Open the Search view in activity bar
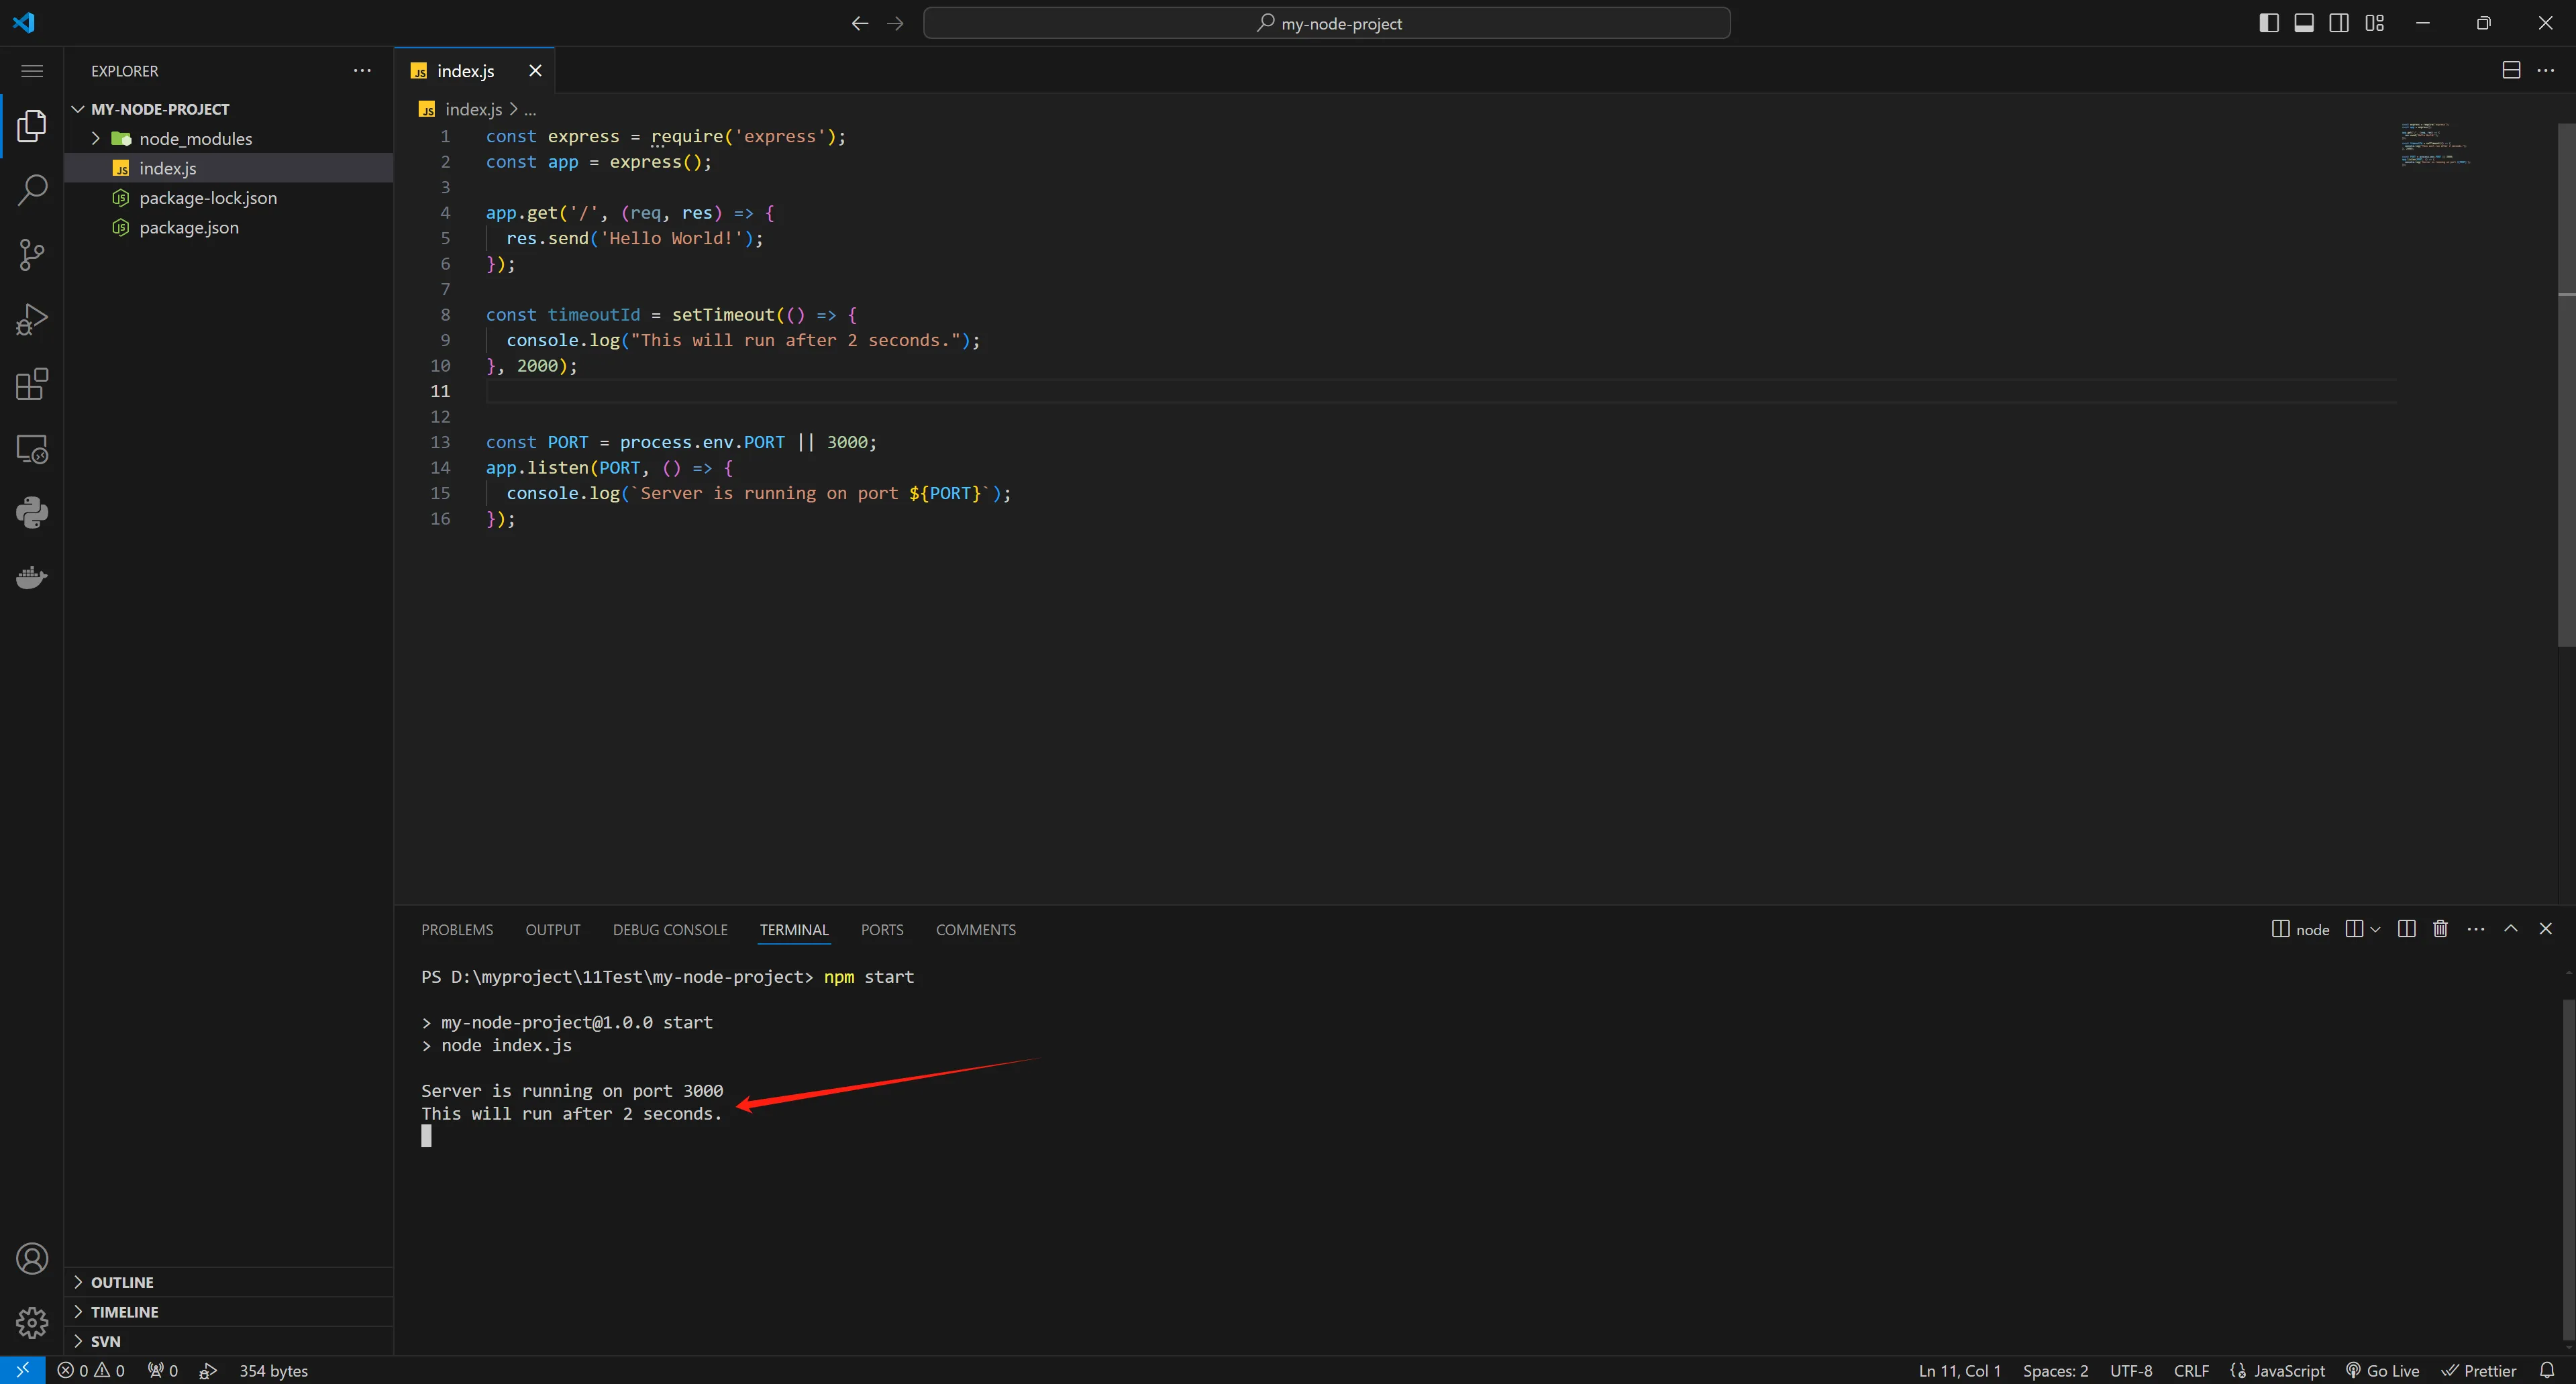The height and width of the screenshot is (1384, 2576). (32, 190)
